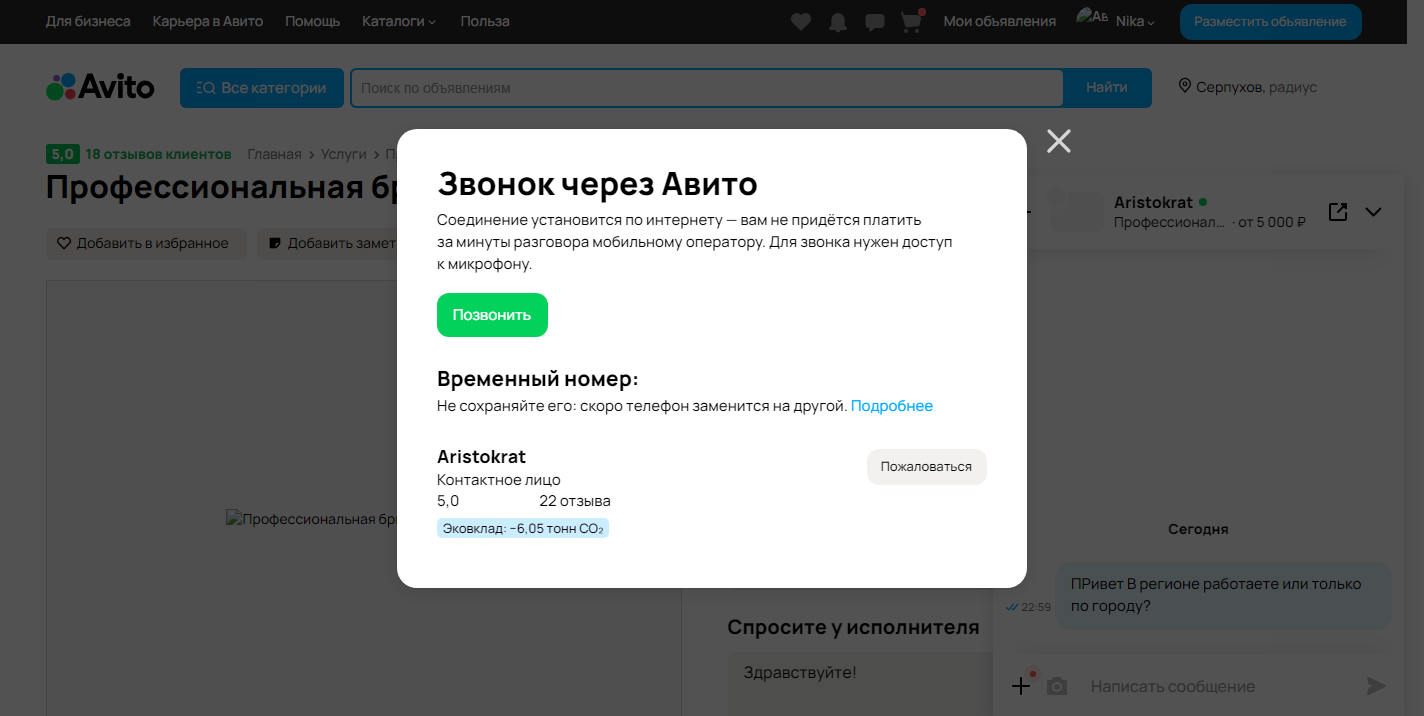Click Здравствуйте! quick reply field
The width and height of the screenshot is (1424, 716).
pyautogui.click(x=860, y=683)
